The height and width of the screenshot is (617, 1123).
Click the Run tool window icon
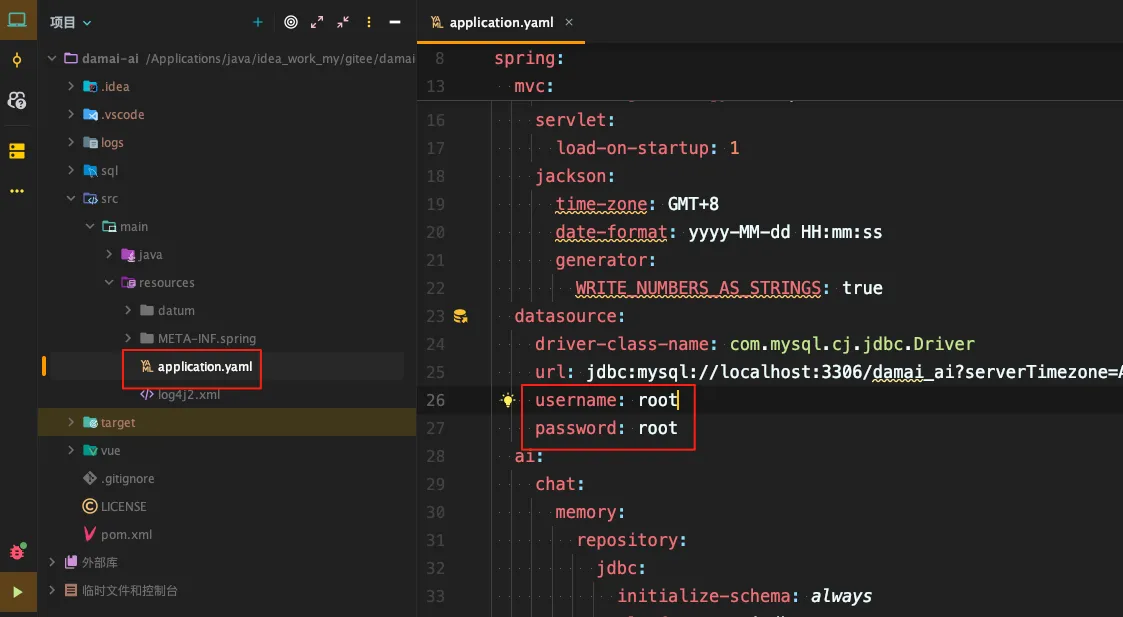point(17,592)
